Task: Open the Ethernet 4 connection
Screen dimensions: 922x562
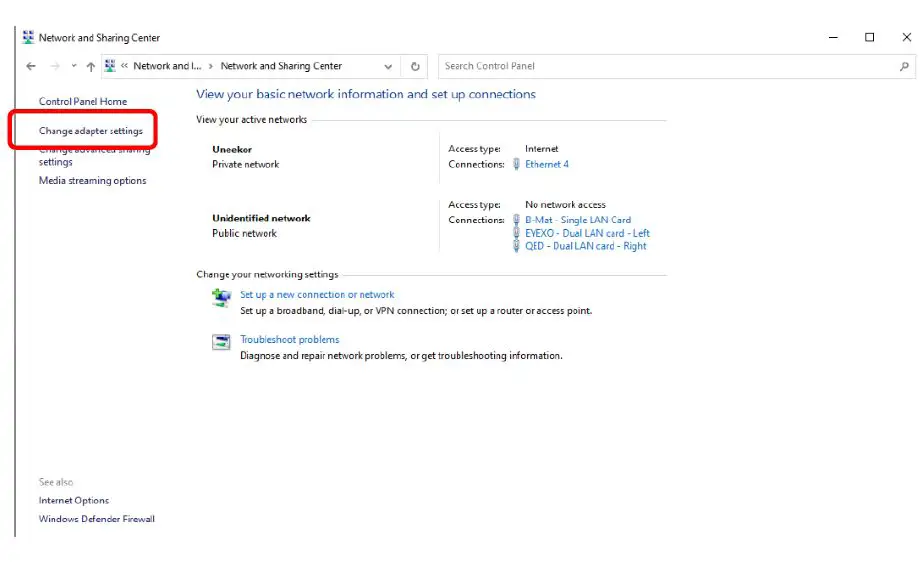Action: 547,164
